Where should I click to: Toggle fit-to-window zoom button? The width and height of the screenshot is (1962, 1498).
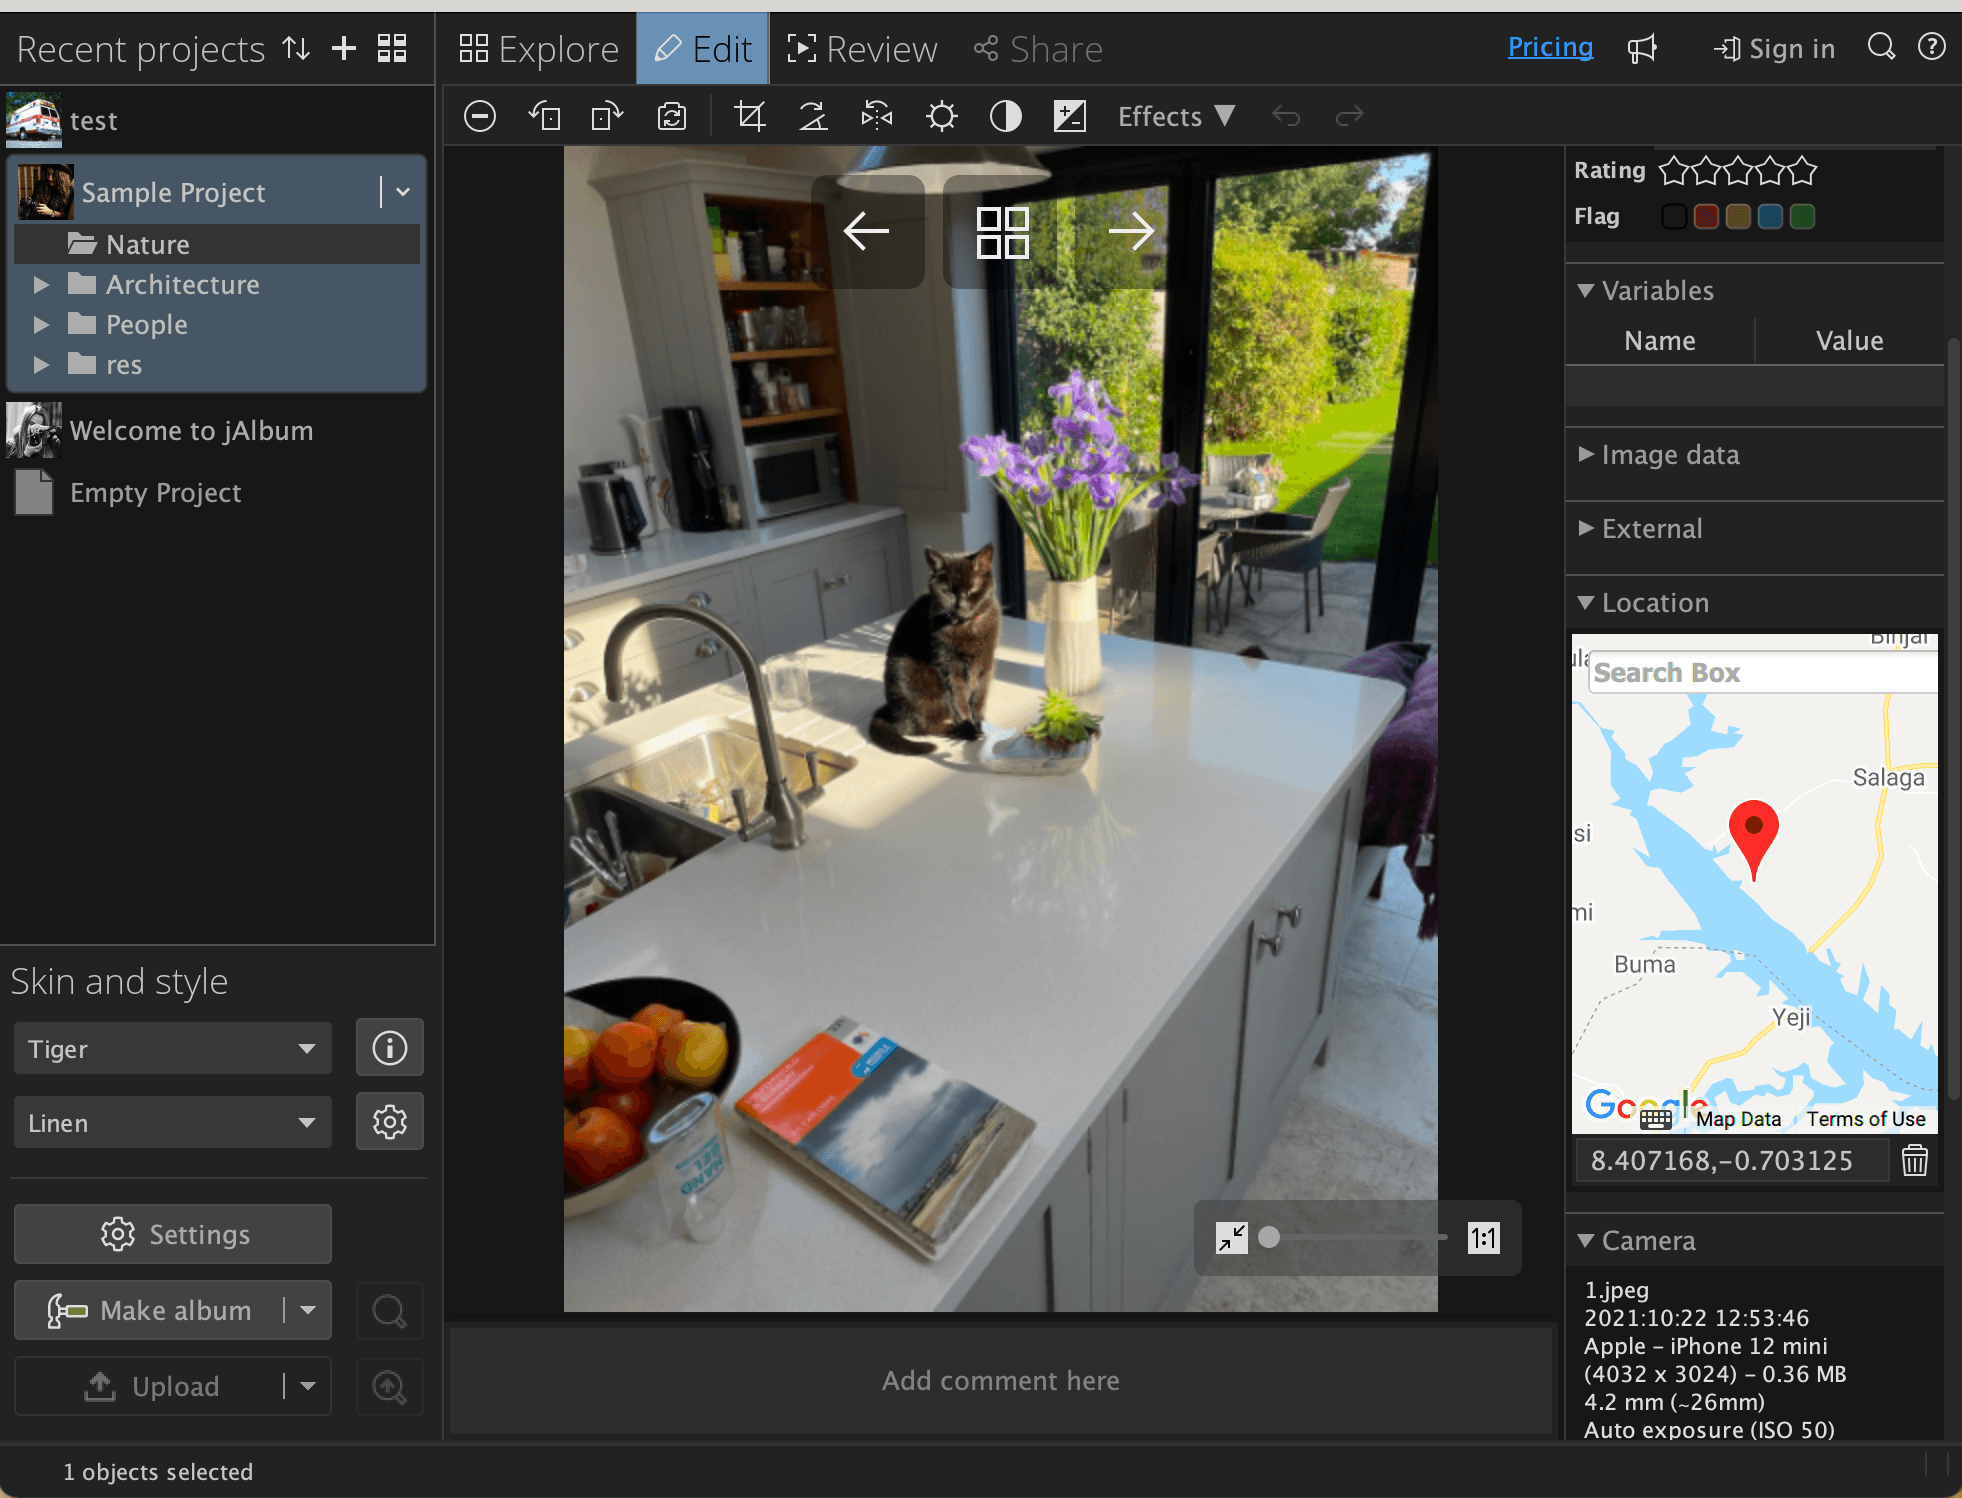click(1231, 1238)
